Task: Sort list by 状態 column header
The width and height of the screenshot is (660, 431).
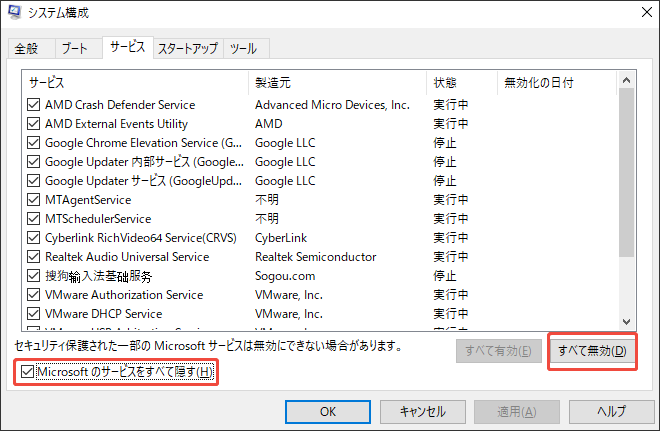Action: point(462,82)
